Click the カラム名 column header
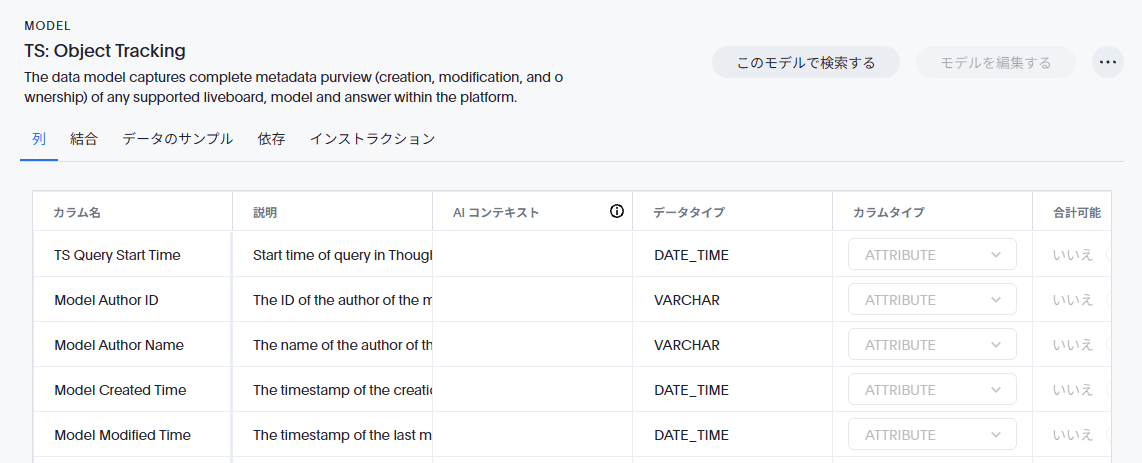The image size is (1142, 463). [77, 212]
